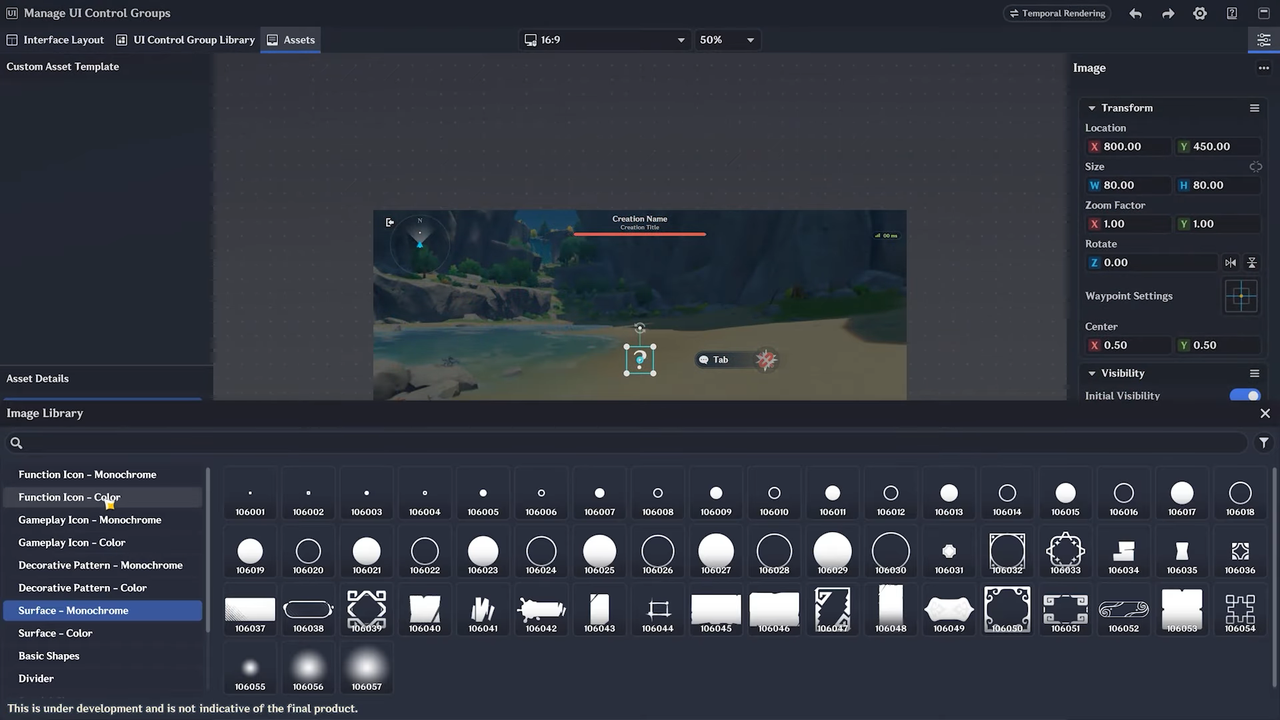This screenshot has width=1280, height=720.
Task: Click the Image Library search box
Action: (x=628, y=442)
